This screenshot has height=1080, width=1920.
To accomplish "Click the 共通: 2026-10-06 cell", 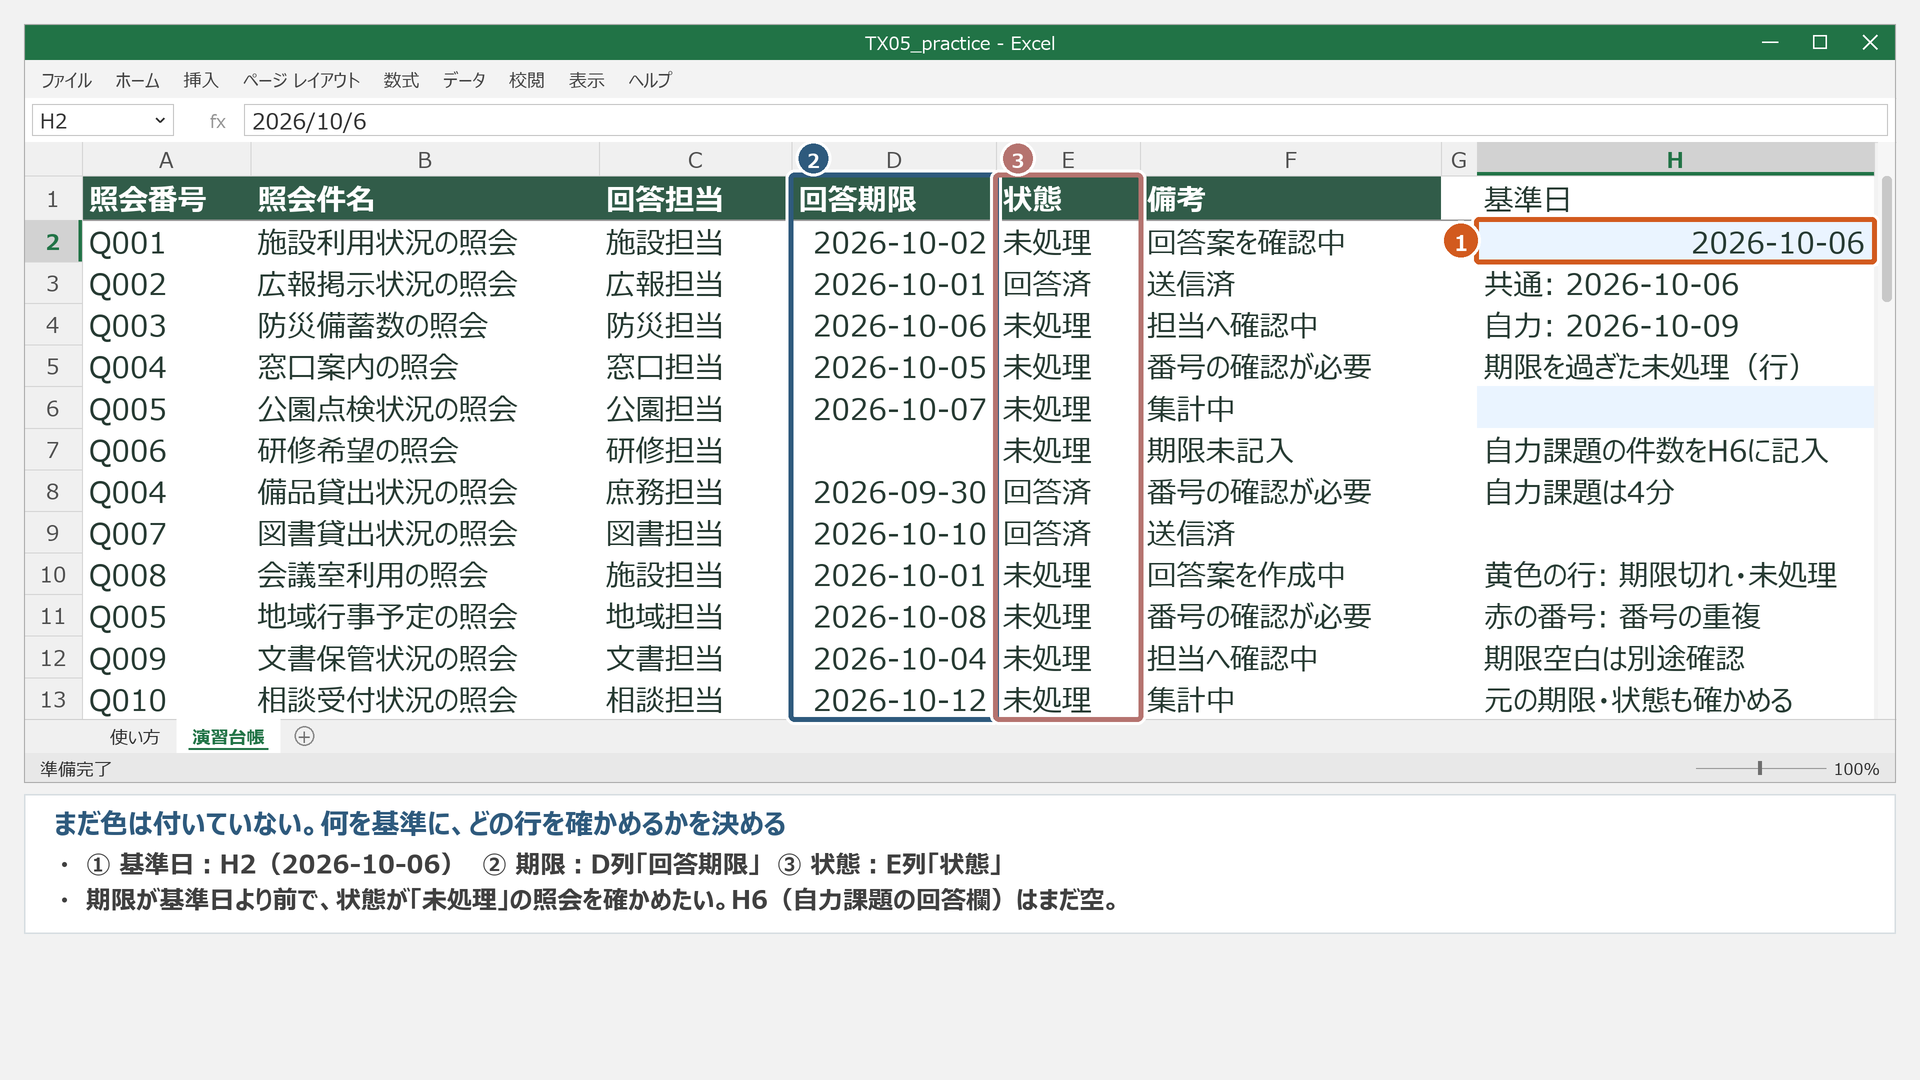I will pos(1675,284).
